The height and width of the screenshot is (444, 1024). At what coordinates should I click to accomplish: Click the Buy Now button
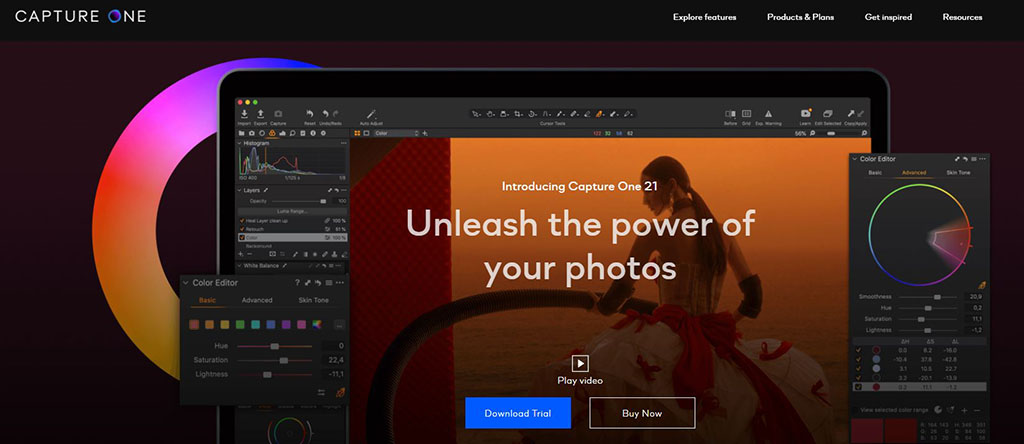click(642, 413)
